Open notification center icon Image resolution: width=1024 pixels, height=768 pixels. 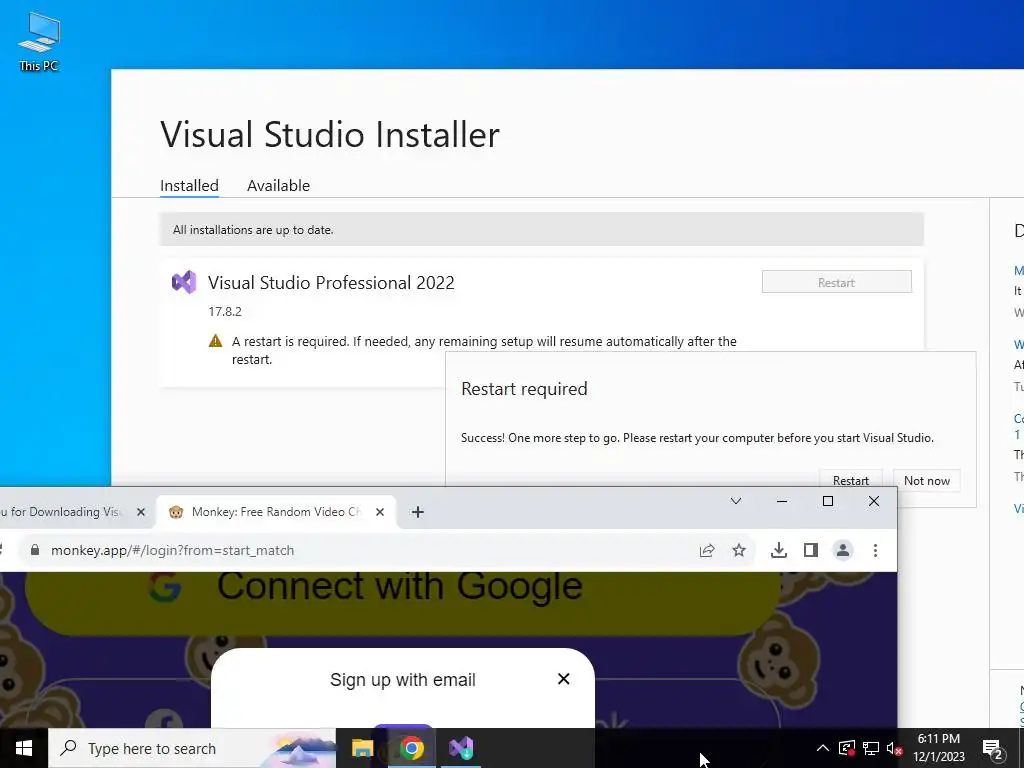[x=993, y=748]
